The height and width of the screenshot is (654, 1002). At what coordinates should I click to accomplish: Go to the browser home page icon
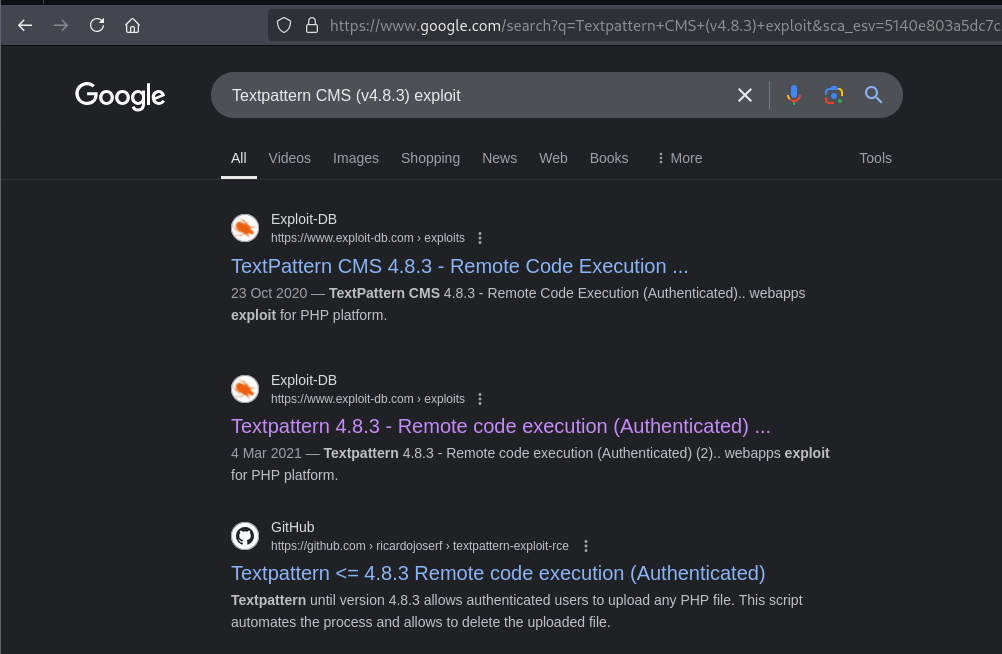pyautogui.click(x=132, y=25)
